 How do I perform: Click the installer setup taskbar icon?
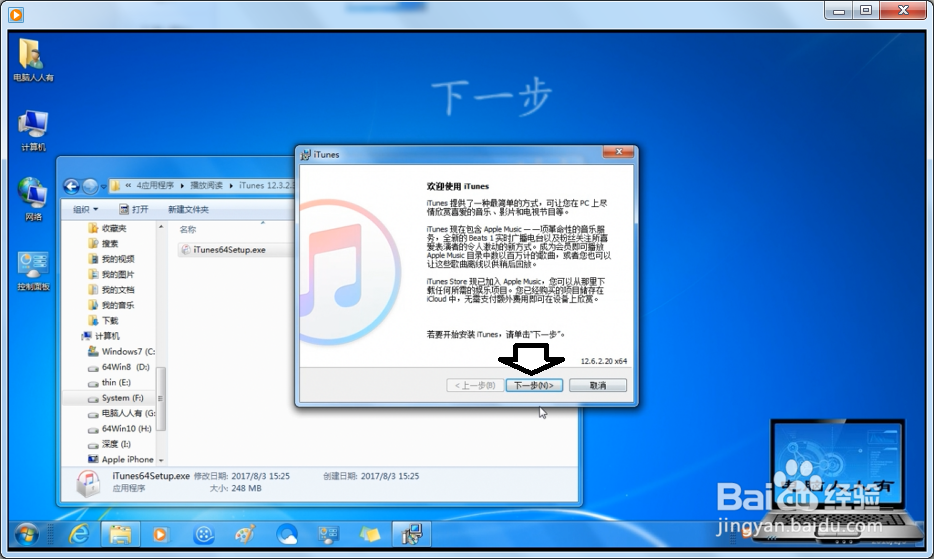pyautogui.click(x=411, y=534)
